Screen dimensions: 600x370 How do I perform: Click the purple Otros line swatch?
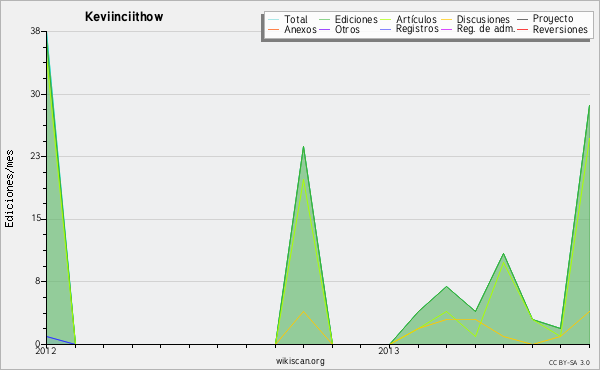point(324,30)
